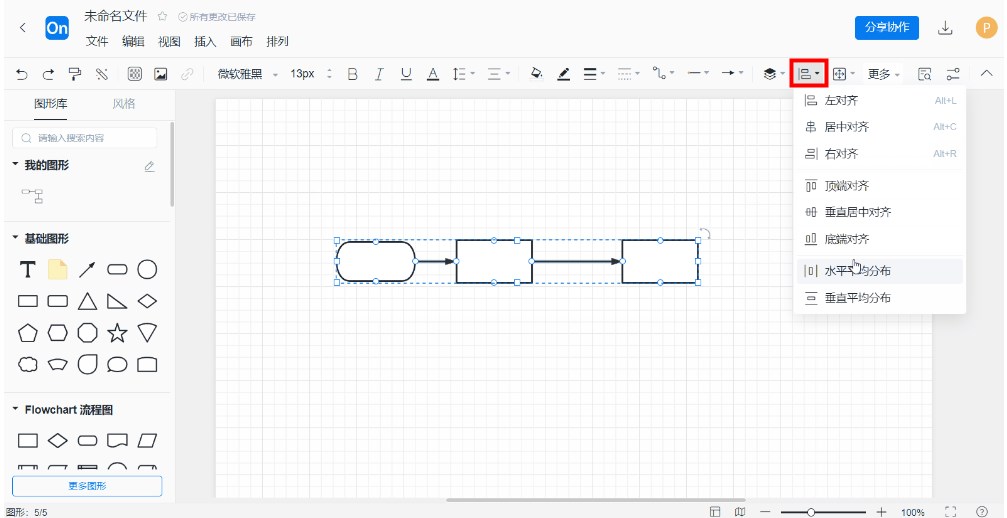Click the 更多图形 button
This screenshot has height=518, width=1007.
[87, 486]
